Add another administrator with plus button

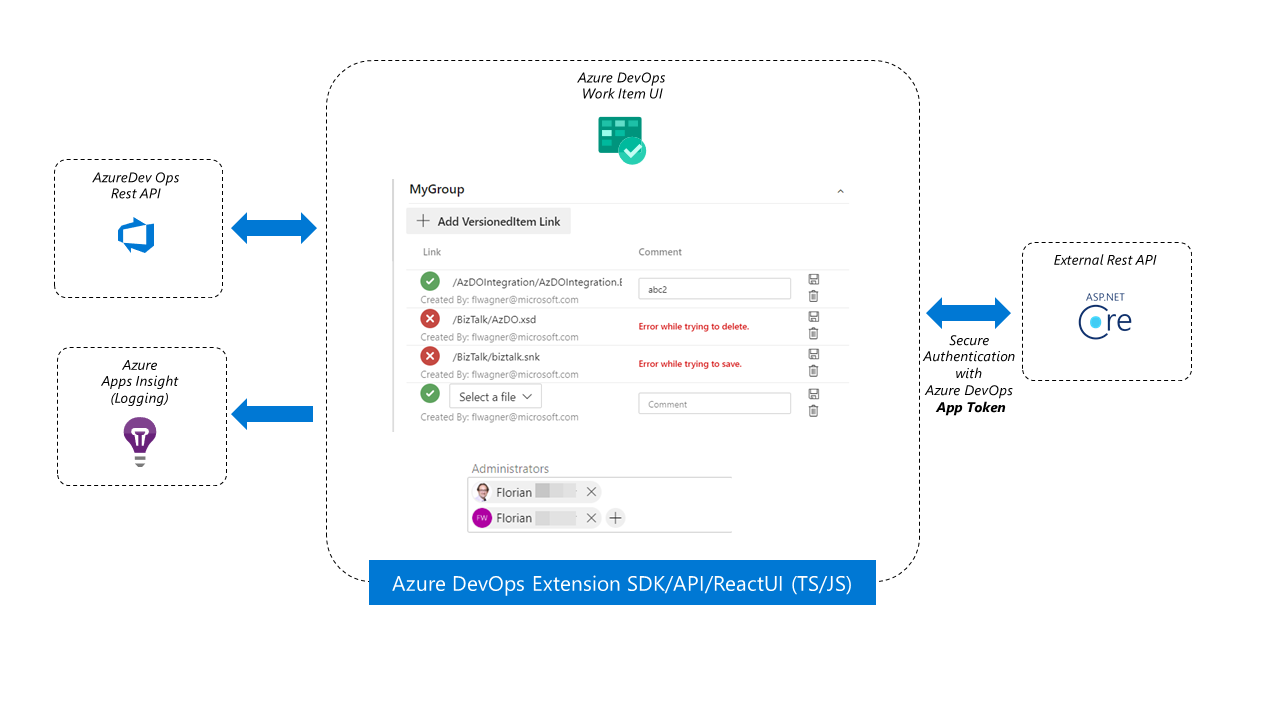(x=616, y=518)
